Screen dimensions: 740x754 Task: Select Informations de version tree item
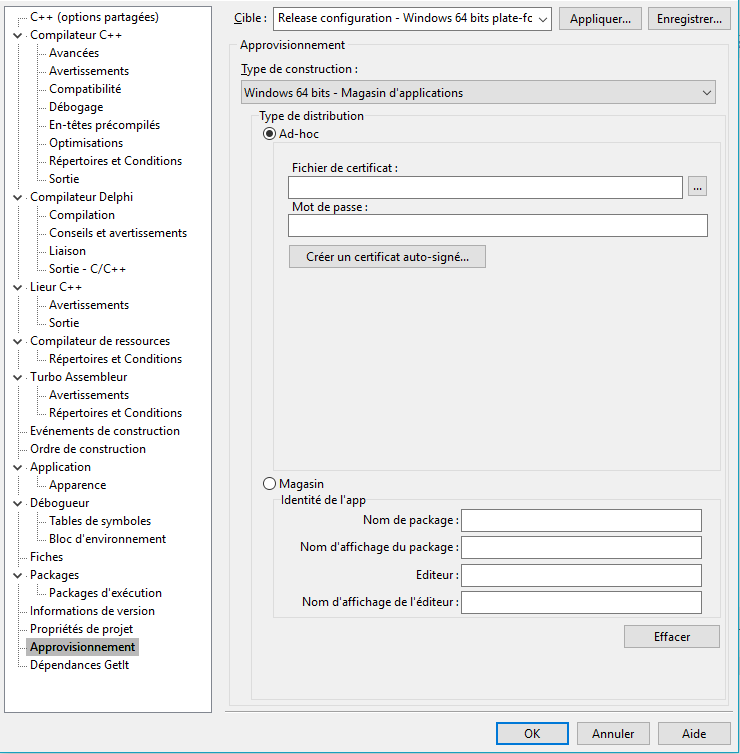(x=92, y=611)
